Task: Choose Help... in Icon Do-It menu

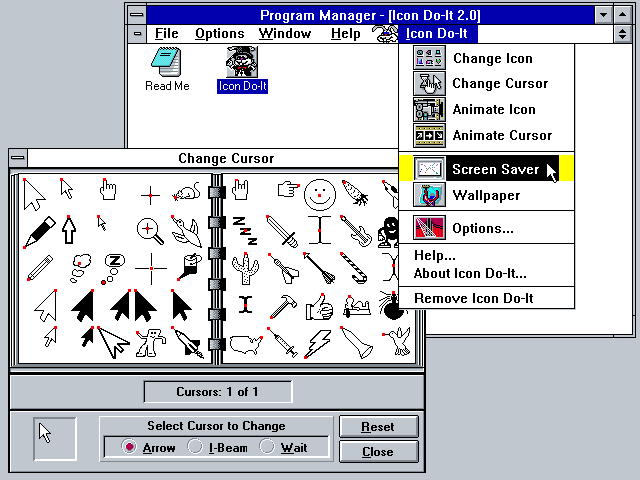Action: coord(487,256)
